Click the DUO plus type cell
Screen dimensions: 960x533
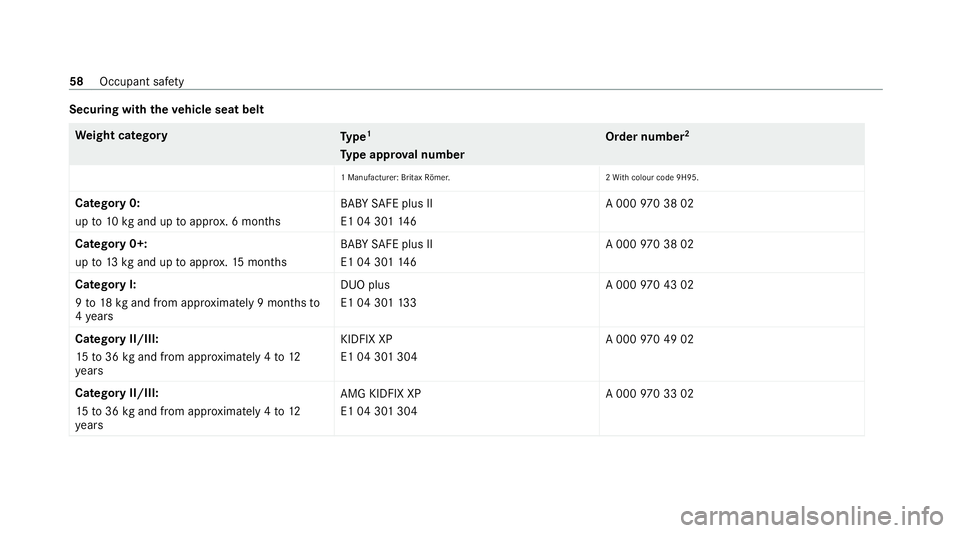pos(365,285)
